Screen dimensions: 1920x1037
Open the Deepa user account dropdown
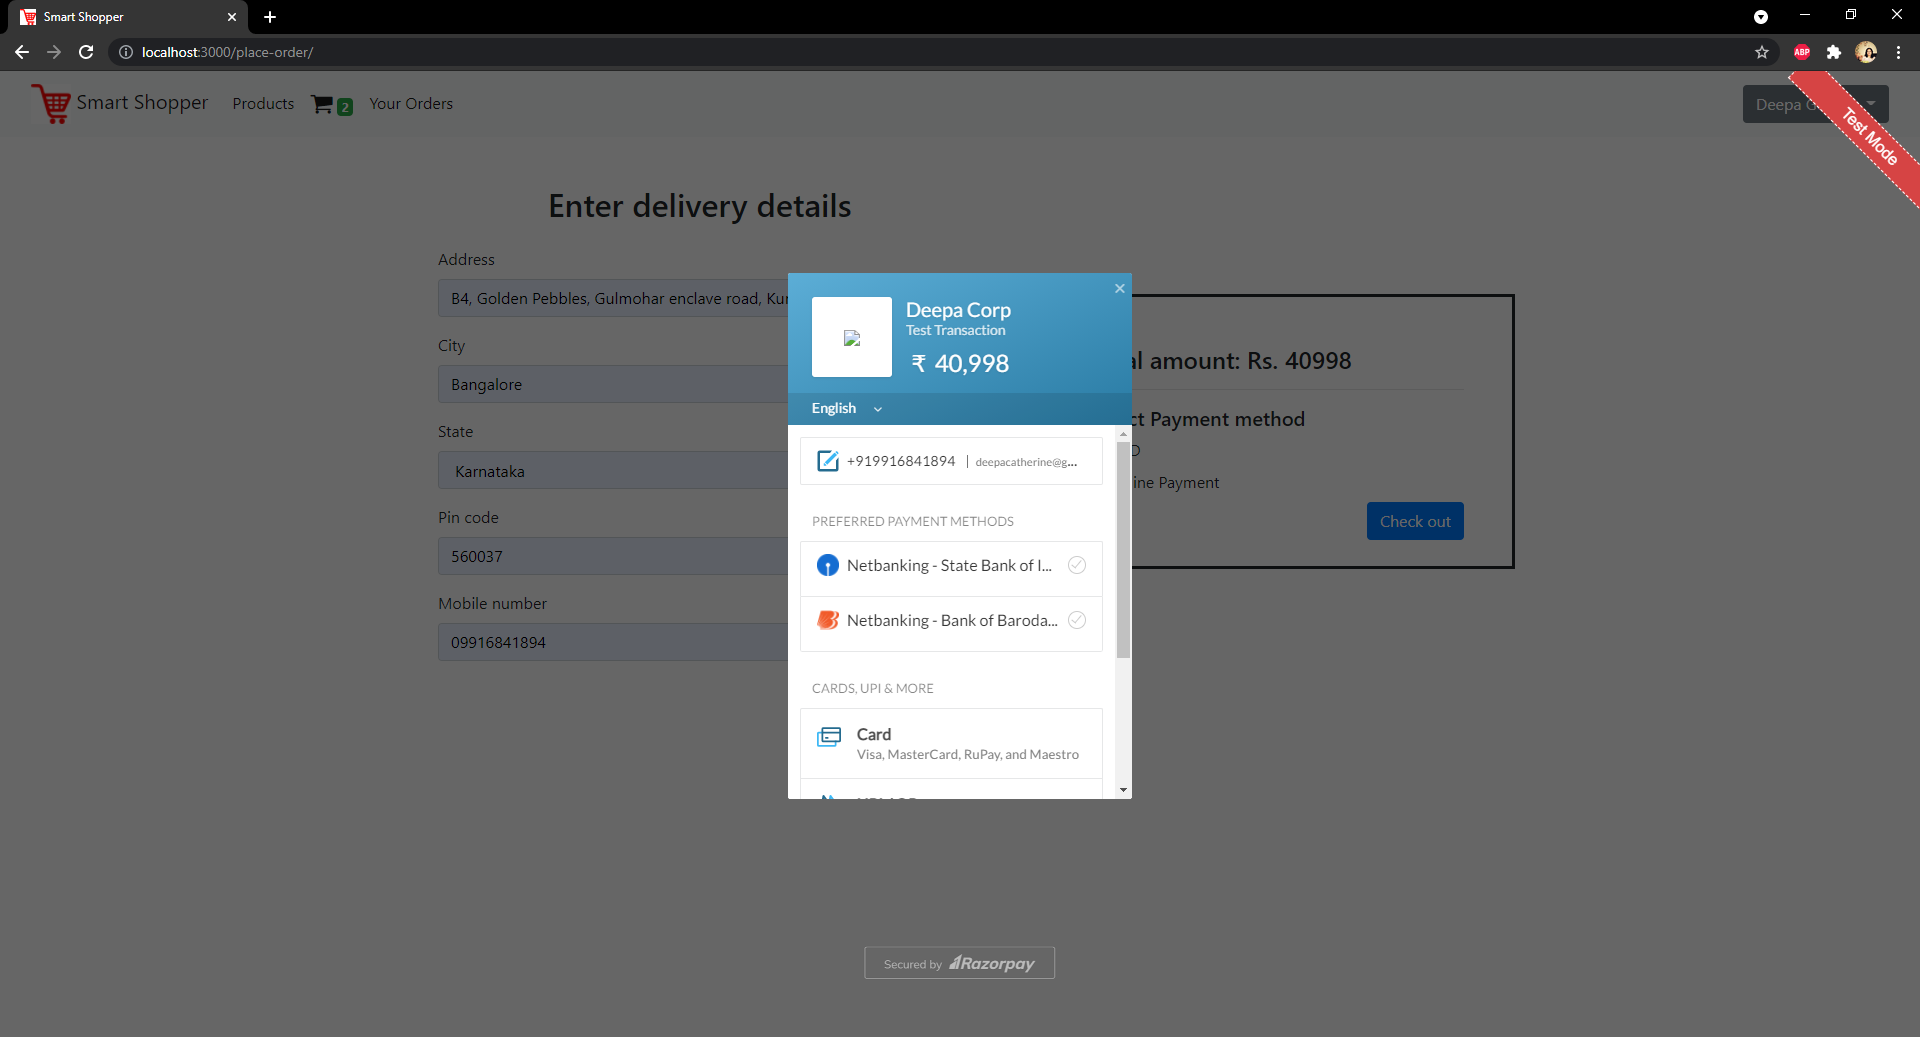(1815, 104)
